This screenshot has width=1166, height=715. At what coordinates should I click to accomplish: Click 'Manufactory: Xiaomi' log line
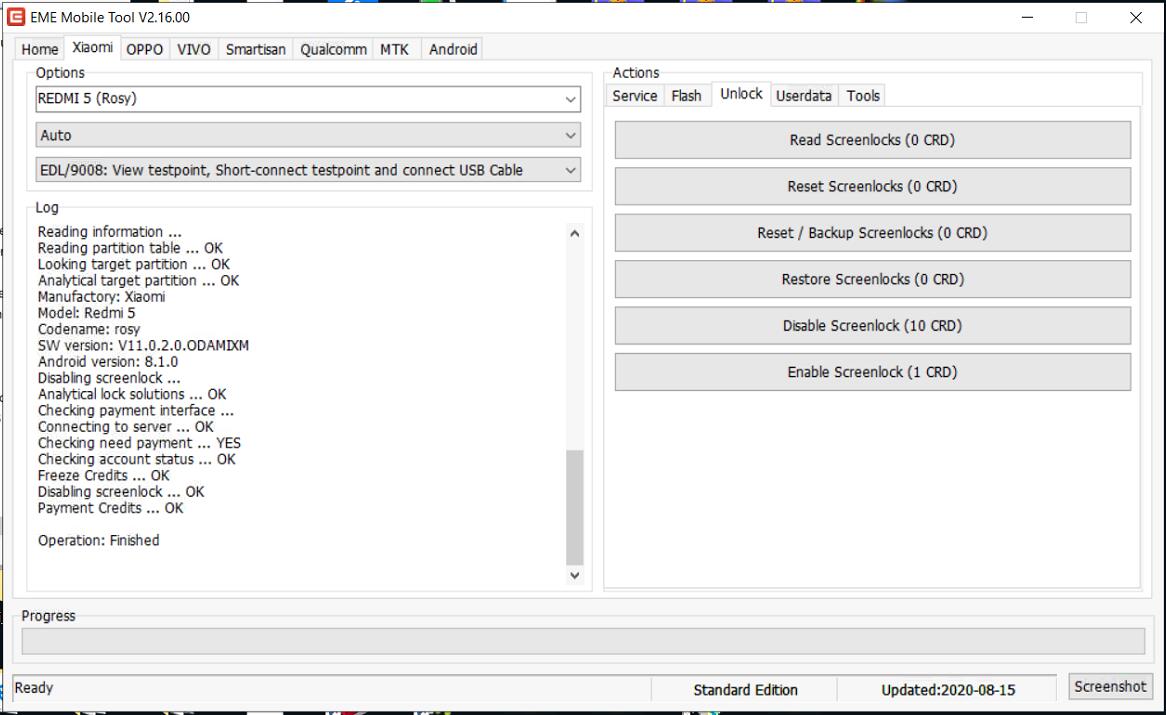pyautogui.click(x=101, y=297)
